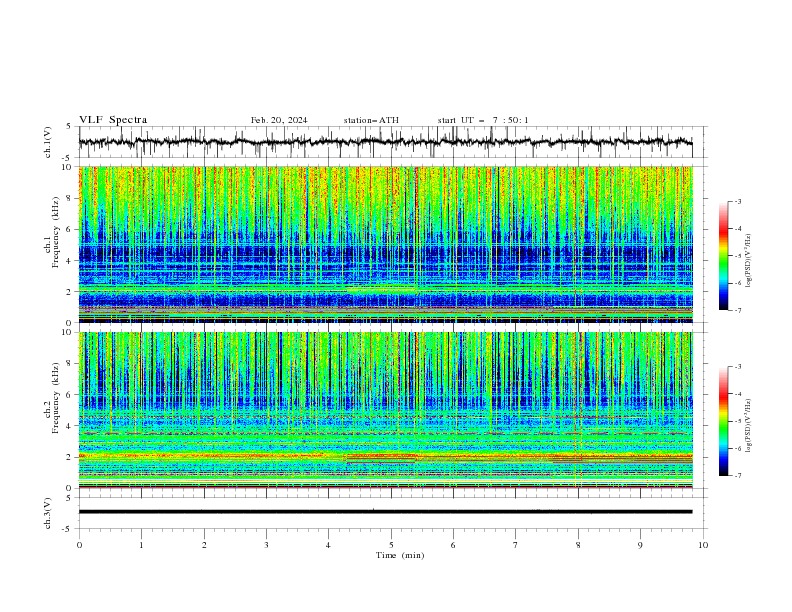Image resolution: width=792 pixels, height=612 pixels.
Task: Click inside the ch.2 spectrogram panel
Action: tap(385, 410)
